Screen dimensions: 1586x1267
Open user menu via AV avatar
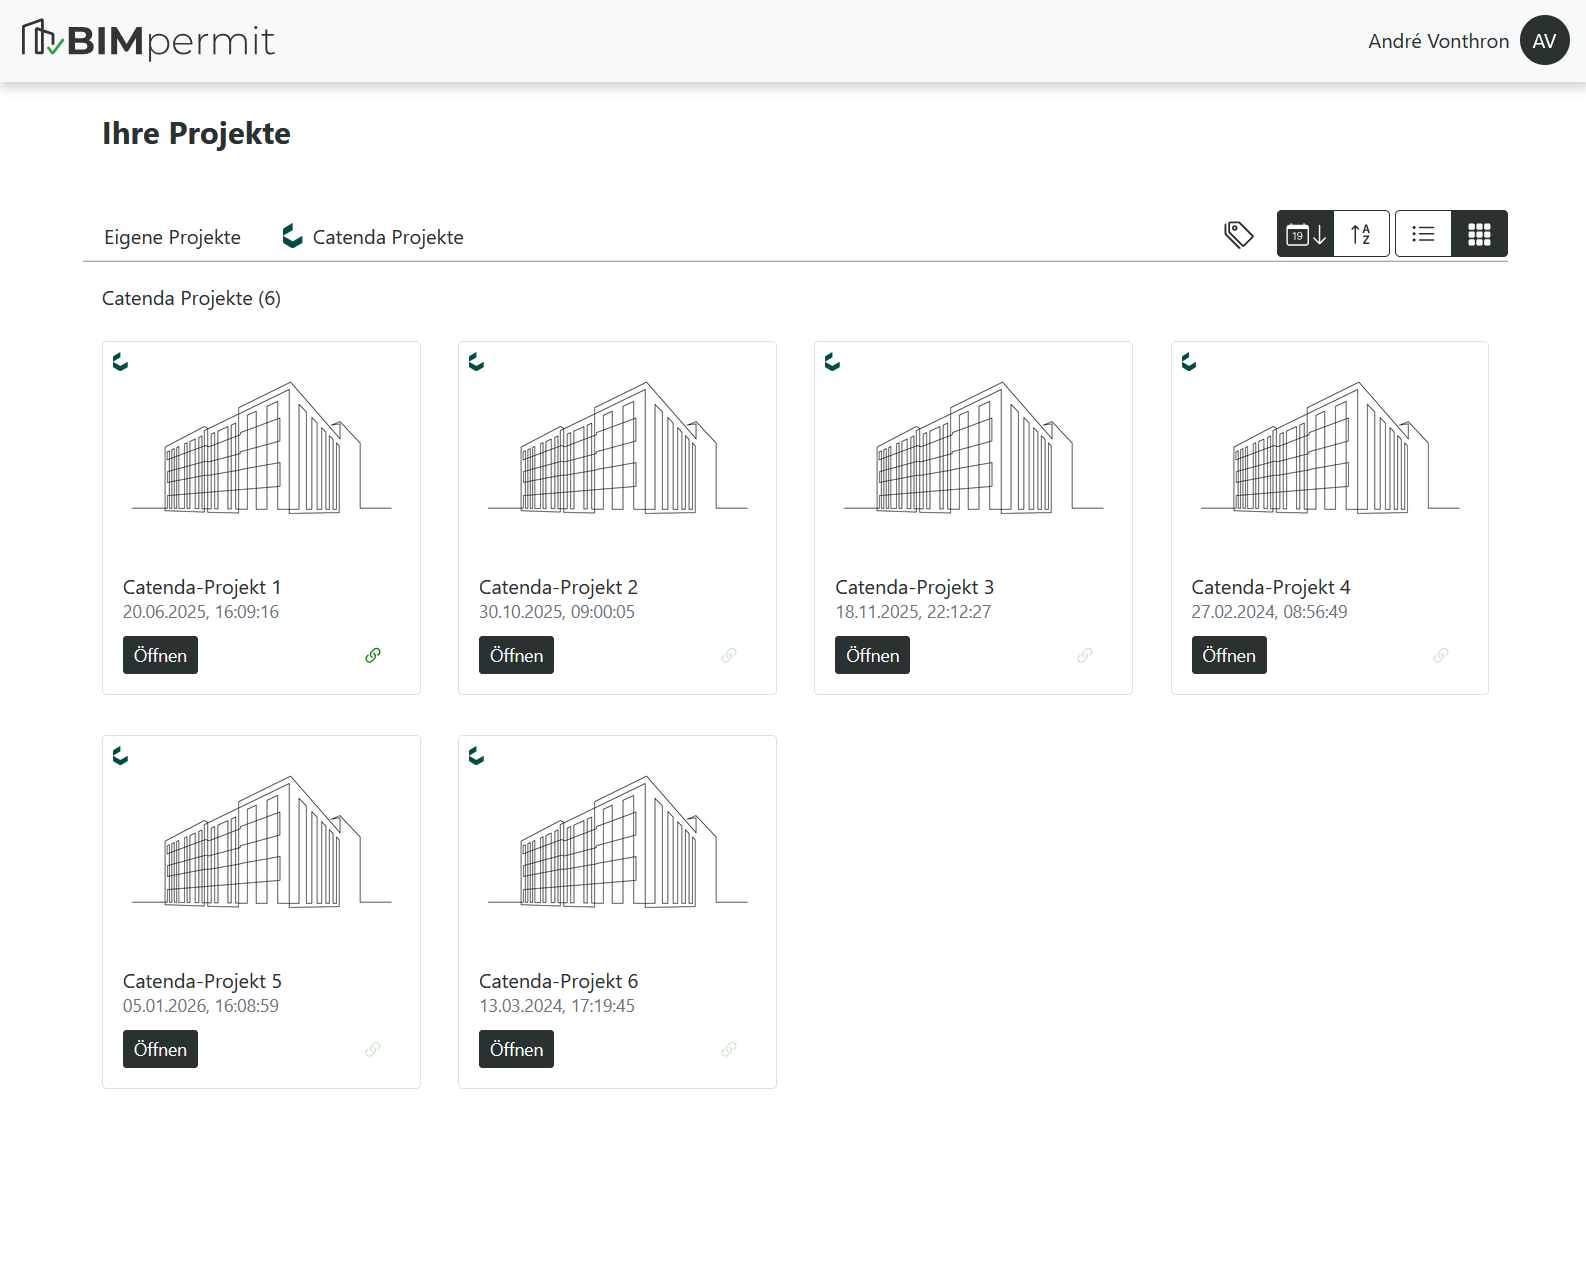coord(1544,41)
